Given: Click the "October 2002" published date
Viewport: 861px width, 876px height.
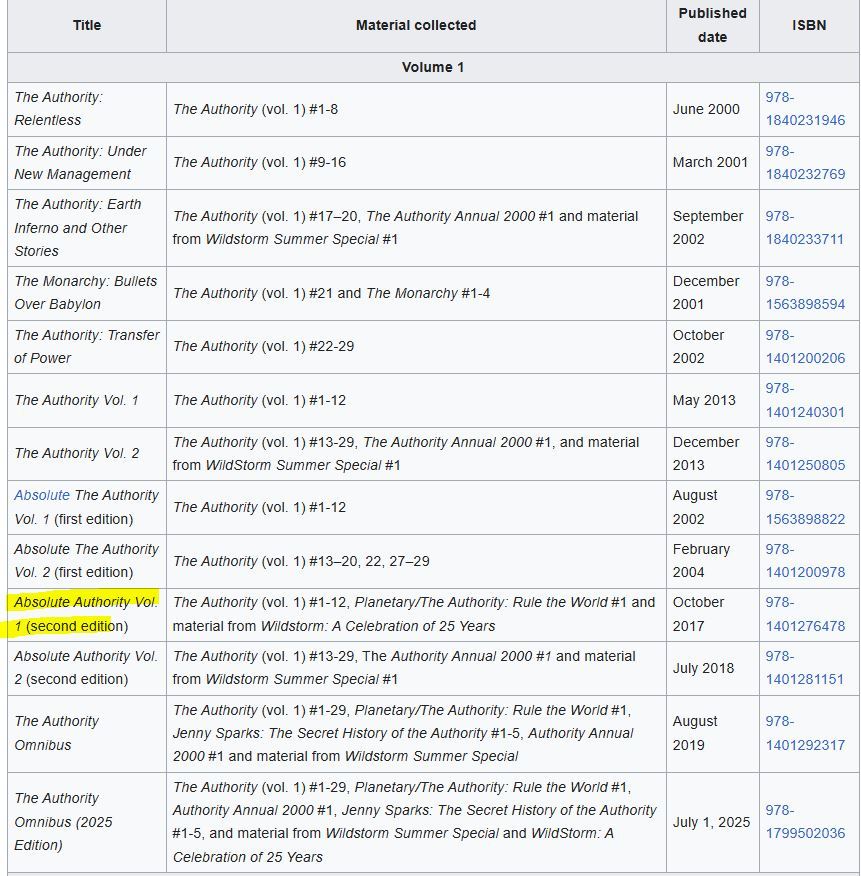Looking at the screenshot, I should (698, 346).
